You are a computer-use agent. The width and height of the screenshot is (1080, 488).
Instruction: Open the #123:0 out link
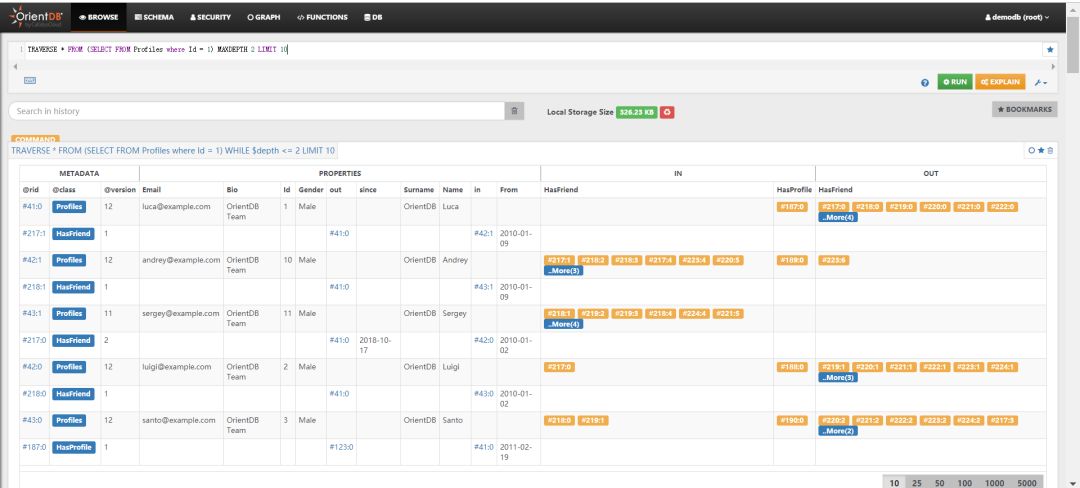(341, 447)
